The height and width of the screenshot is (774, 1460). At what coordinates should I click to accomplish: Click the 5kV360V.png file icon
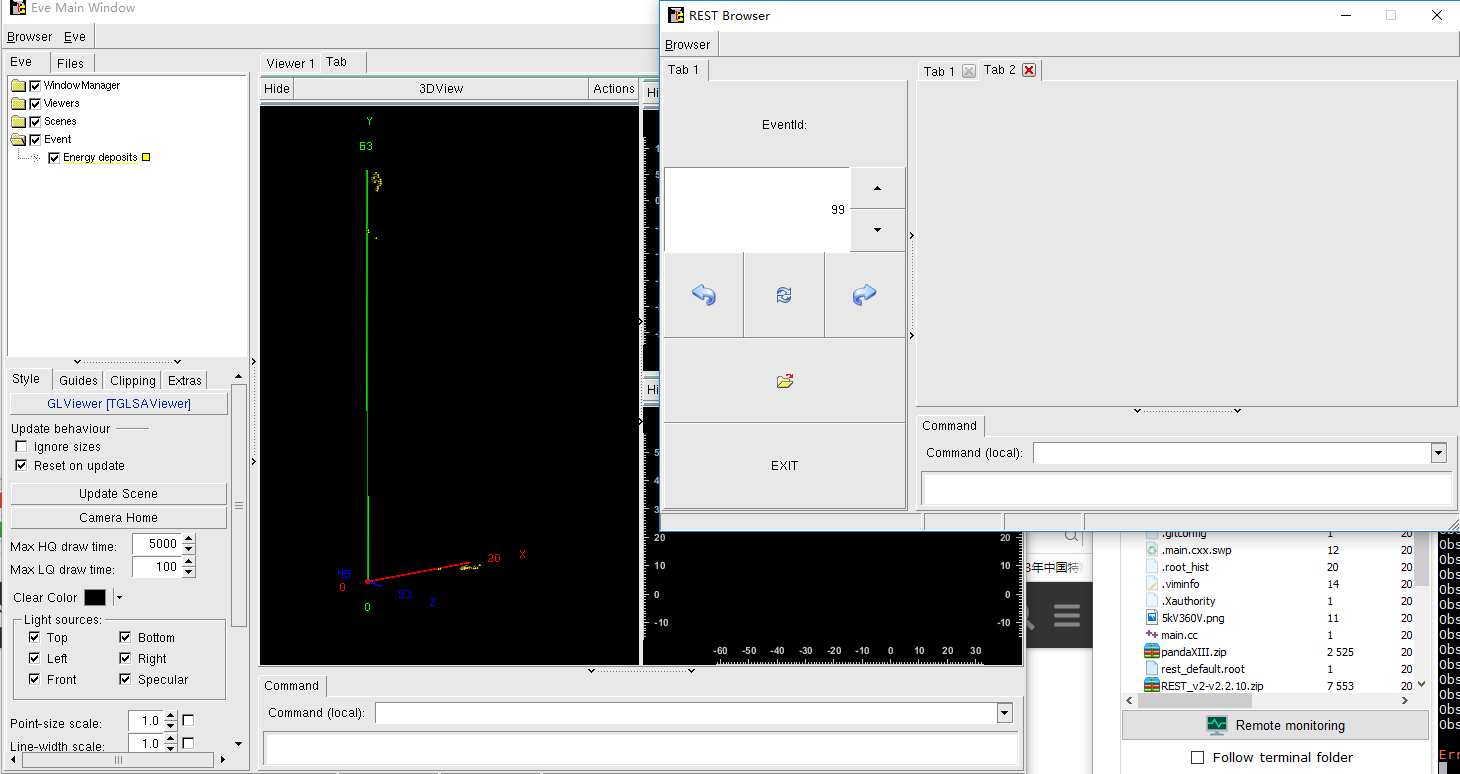click(x=1152, y=618)
